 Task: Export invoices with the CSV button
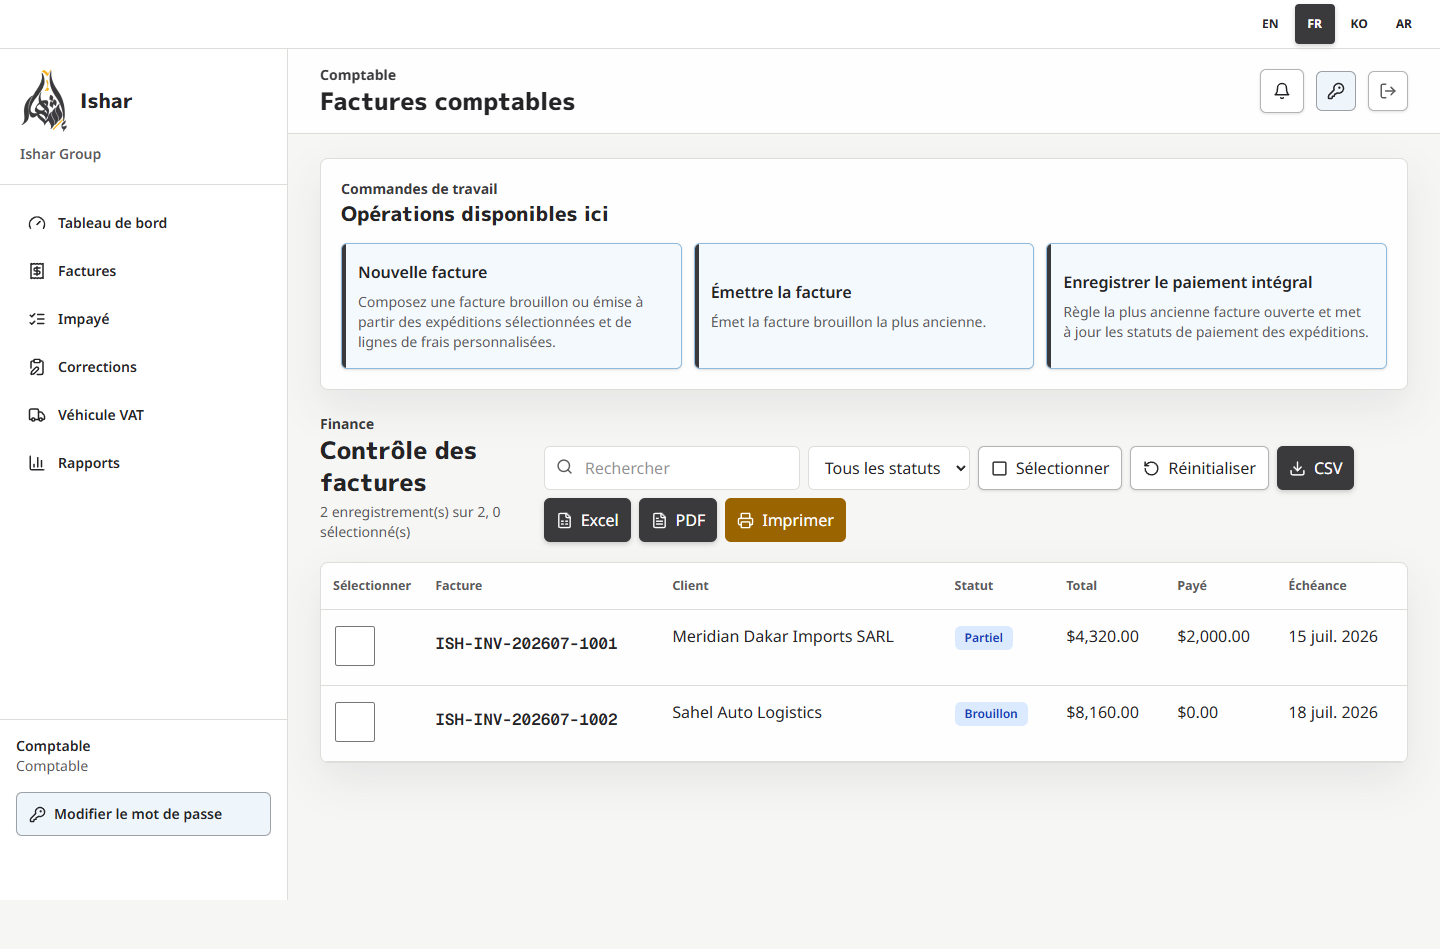tap(1315, 468)
